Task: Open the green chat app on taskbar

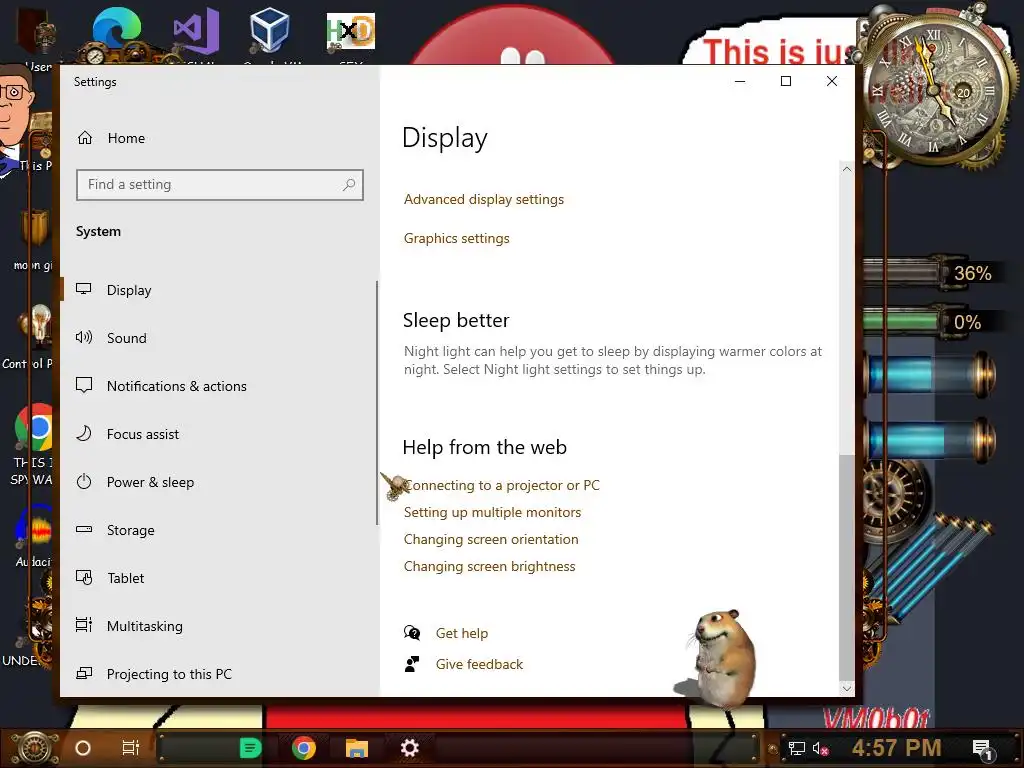Action: tap(250, 748)
